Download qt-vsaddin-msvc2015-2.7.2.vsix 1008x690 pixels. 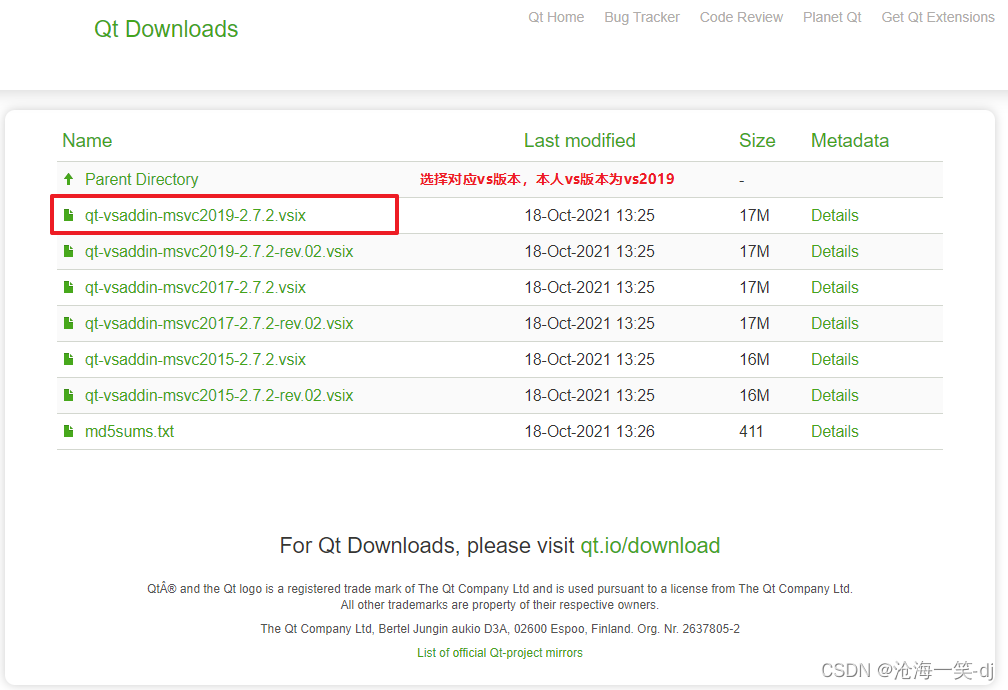click(x=195, y=359)
